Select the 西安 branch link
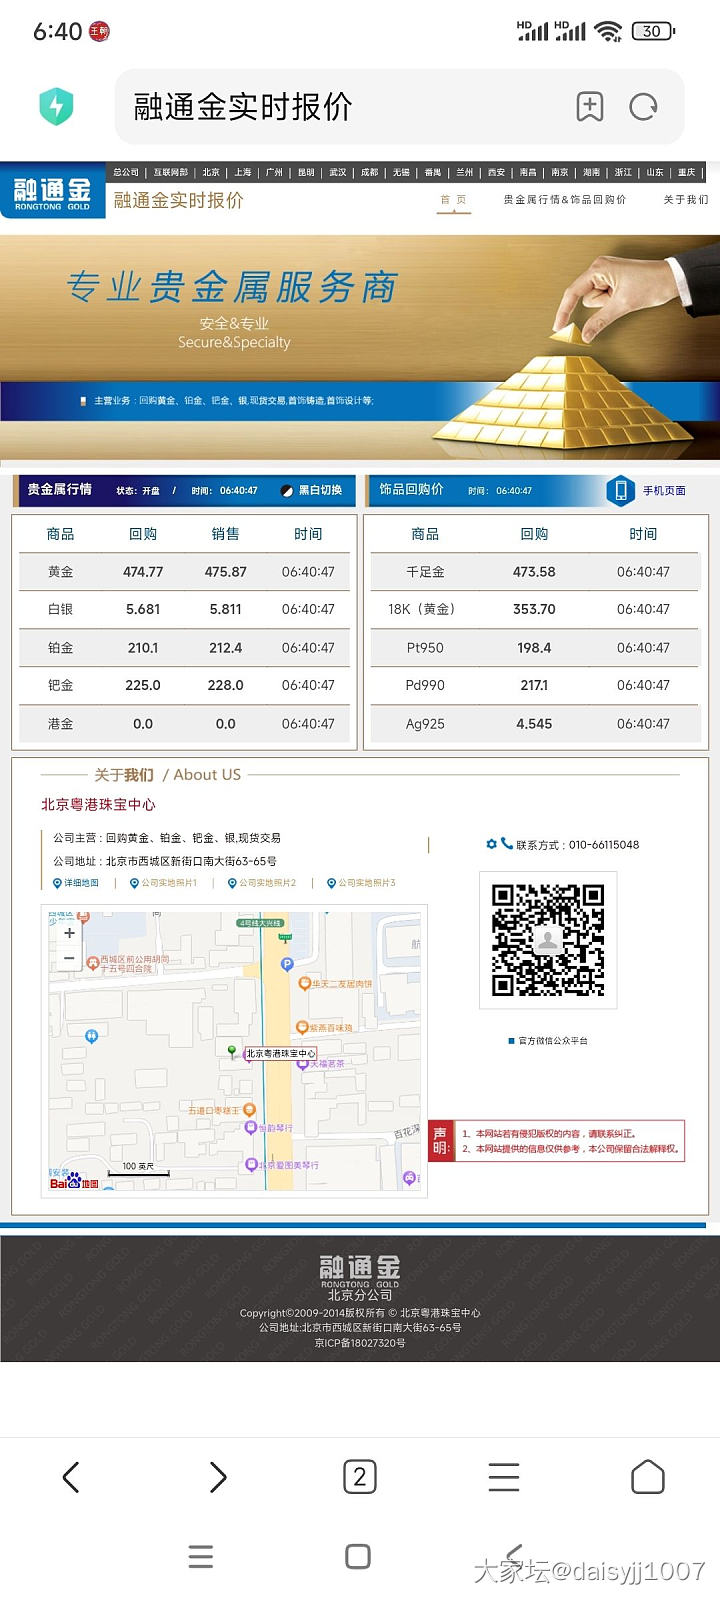Viewport: 720px width, 1600px height. pos(496,172)
